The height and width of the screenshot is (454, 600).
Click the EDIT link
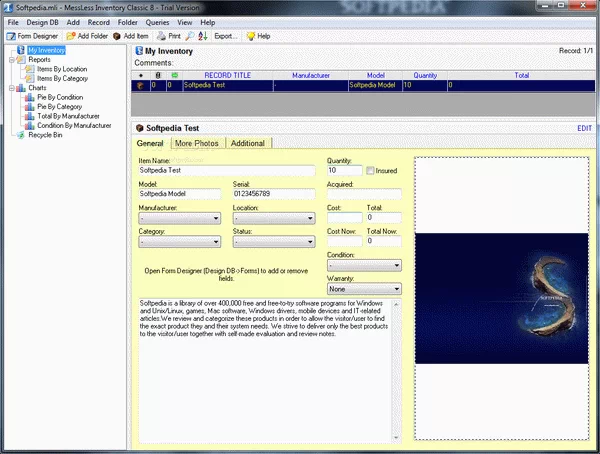[584, 128]
